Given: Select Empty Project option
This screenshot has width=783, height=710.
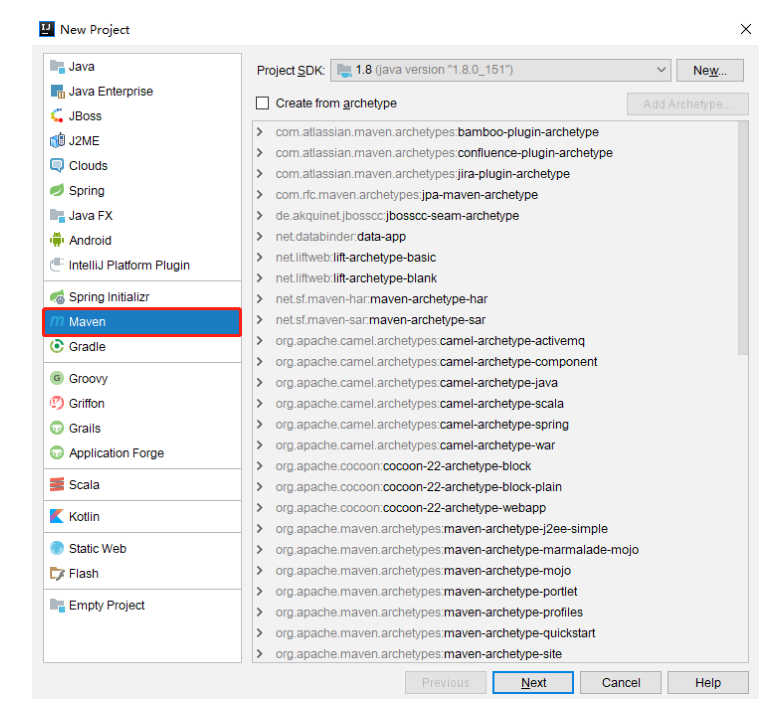Looking at the screenshot, I should click(x=142, y=606).
